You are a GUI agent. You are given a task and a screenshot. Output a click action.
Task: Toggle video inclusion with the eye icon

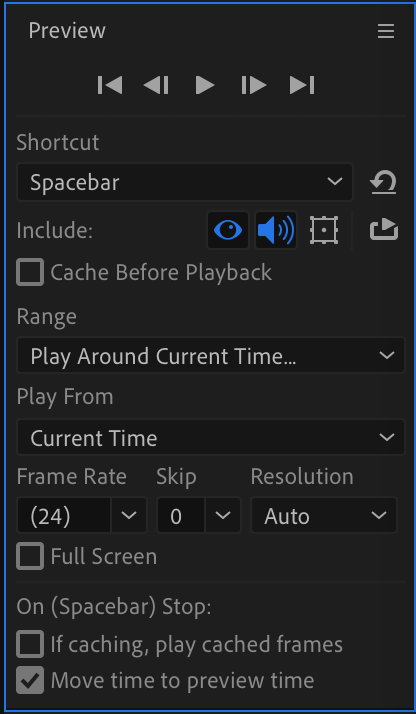(228, 230)
